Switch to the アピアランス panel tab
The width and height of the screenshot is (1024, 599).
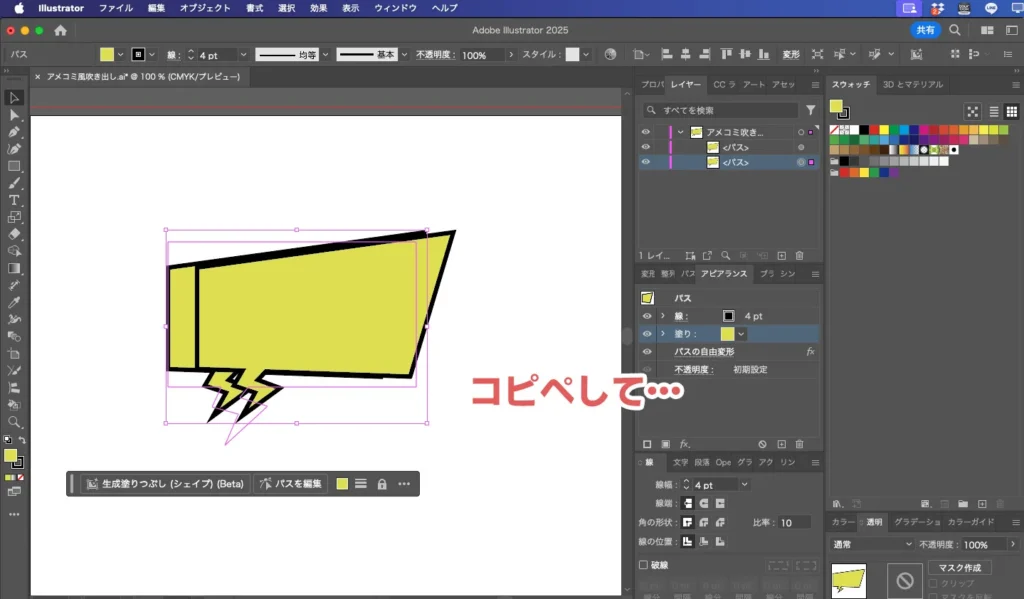(723, 274)
